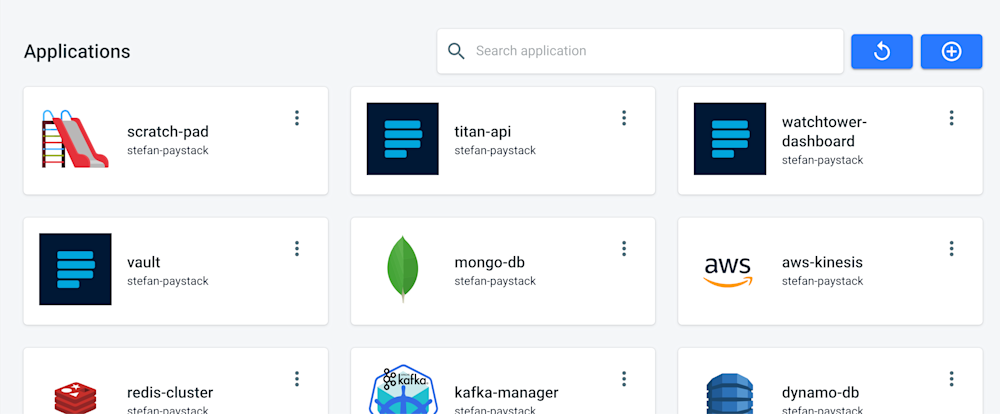Click the refresh applications button
The width and height of the screenshot is (1000, 414).
point(881,51)
